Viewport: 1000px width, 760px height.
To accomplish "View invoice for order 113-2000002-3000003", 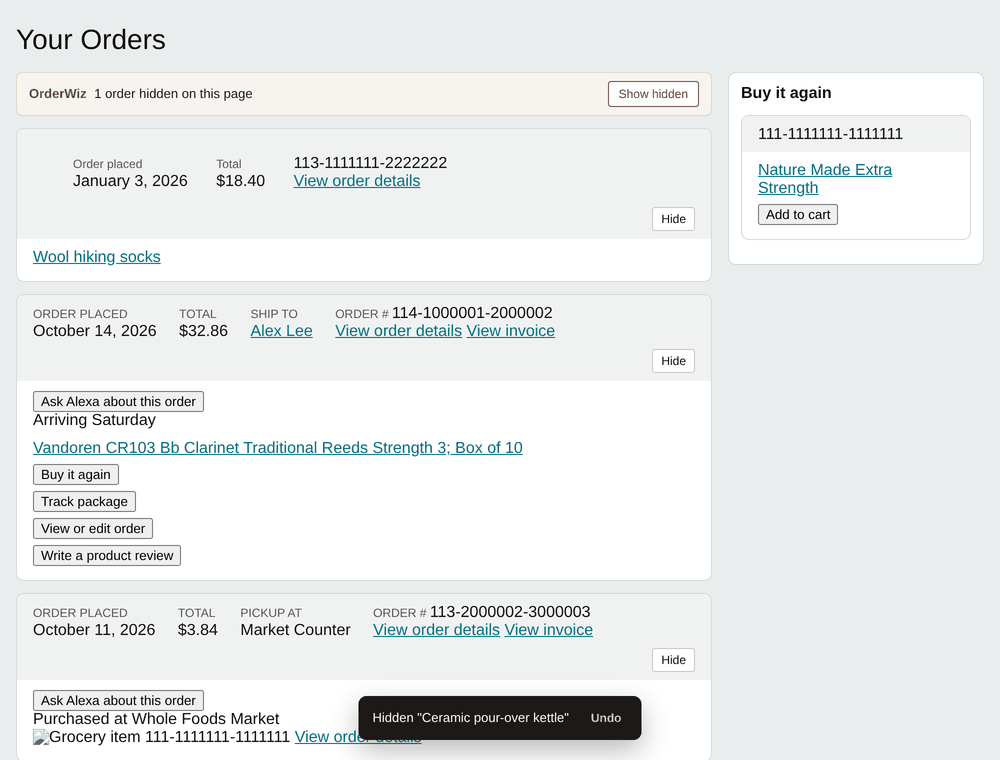I will pyautogui.click(x=548, y=630).
